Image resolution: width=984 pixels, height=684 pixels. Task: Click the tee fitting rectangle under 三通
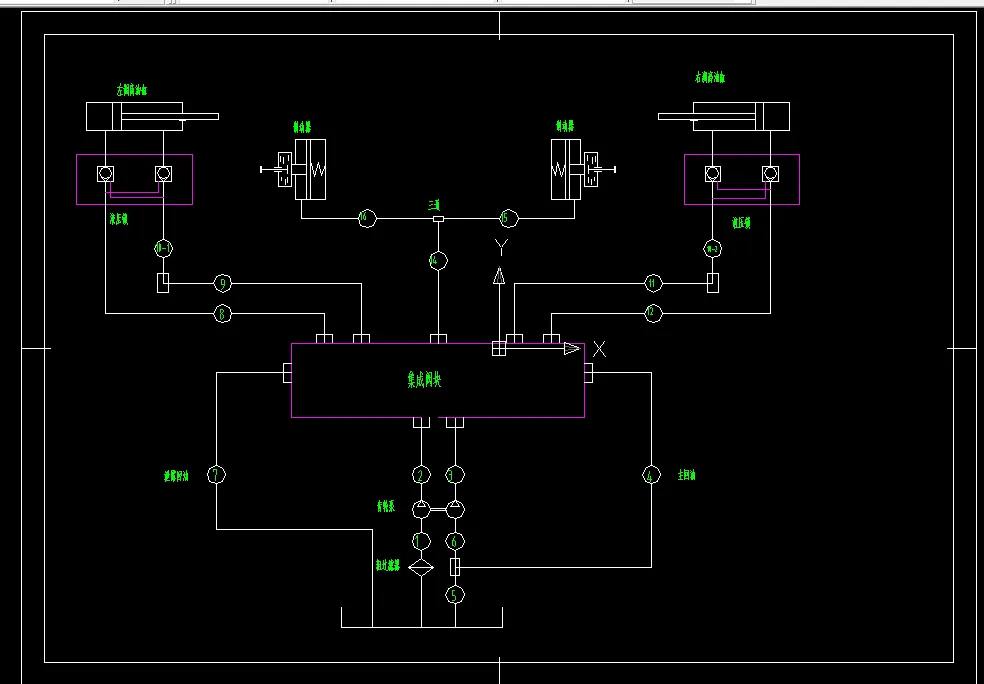click(439, 218)
